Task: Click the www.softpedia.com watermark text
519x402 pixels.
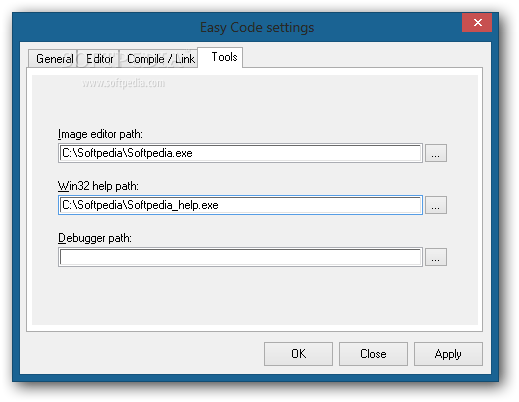Action: (124, 83)
